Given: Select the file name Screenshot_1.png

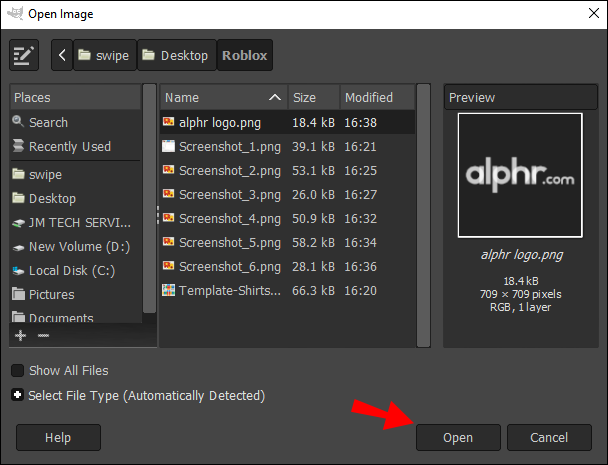Looking at the screenshot, I should tap(230, 147).
